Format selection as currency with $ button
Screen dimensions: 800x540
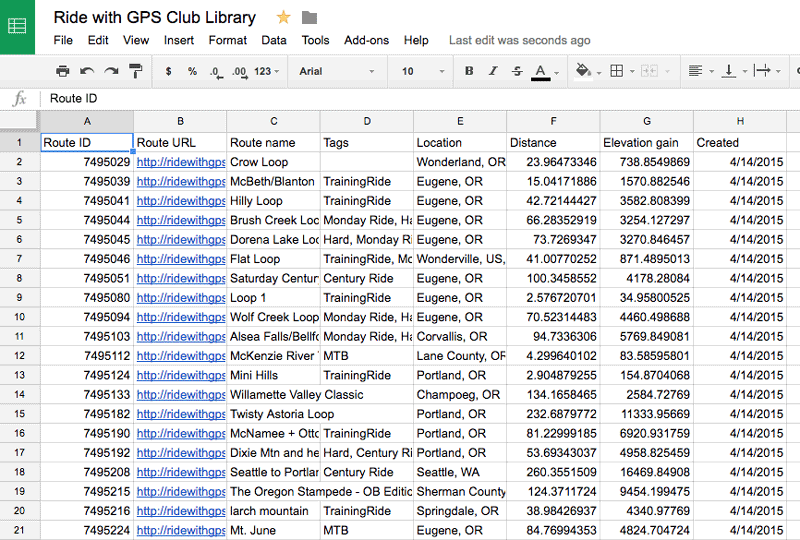(168, 71)
